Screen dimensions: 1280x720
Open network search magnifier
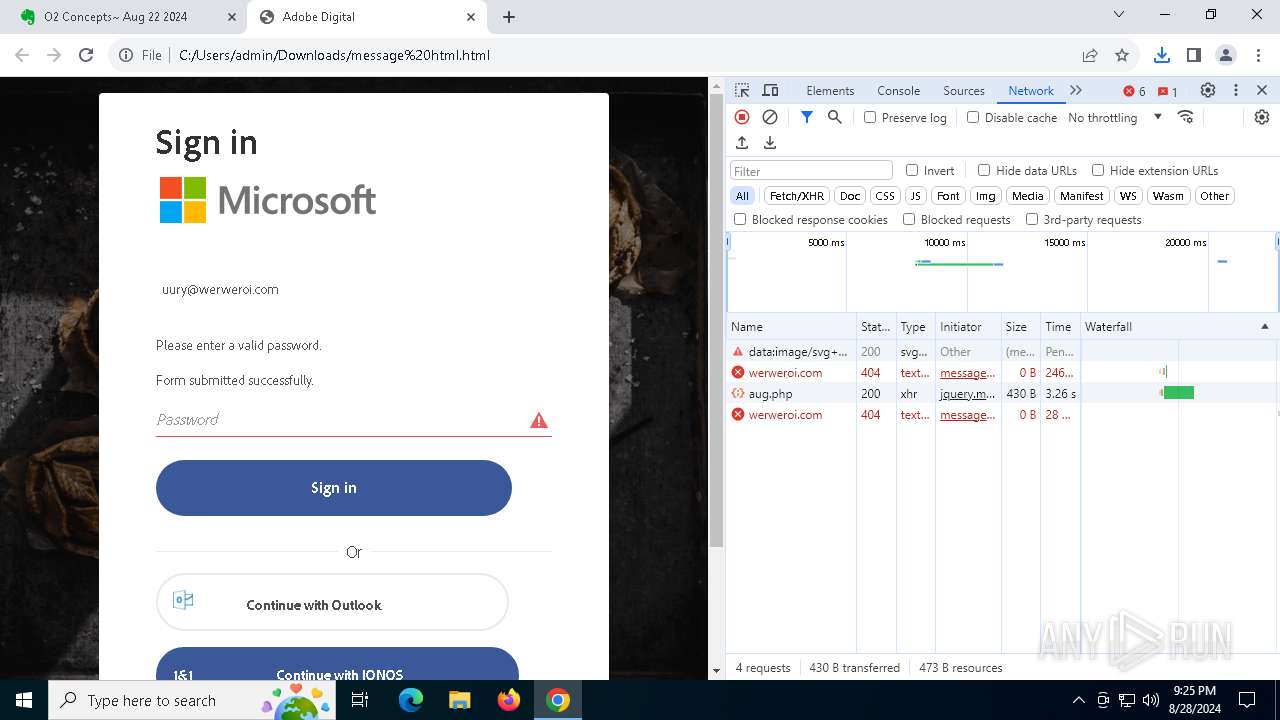tap(835, 117)
